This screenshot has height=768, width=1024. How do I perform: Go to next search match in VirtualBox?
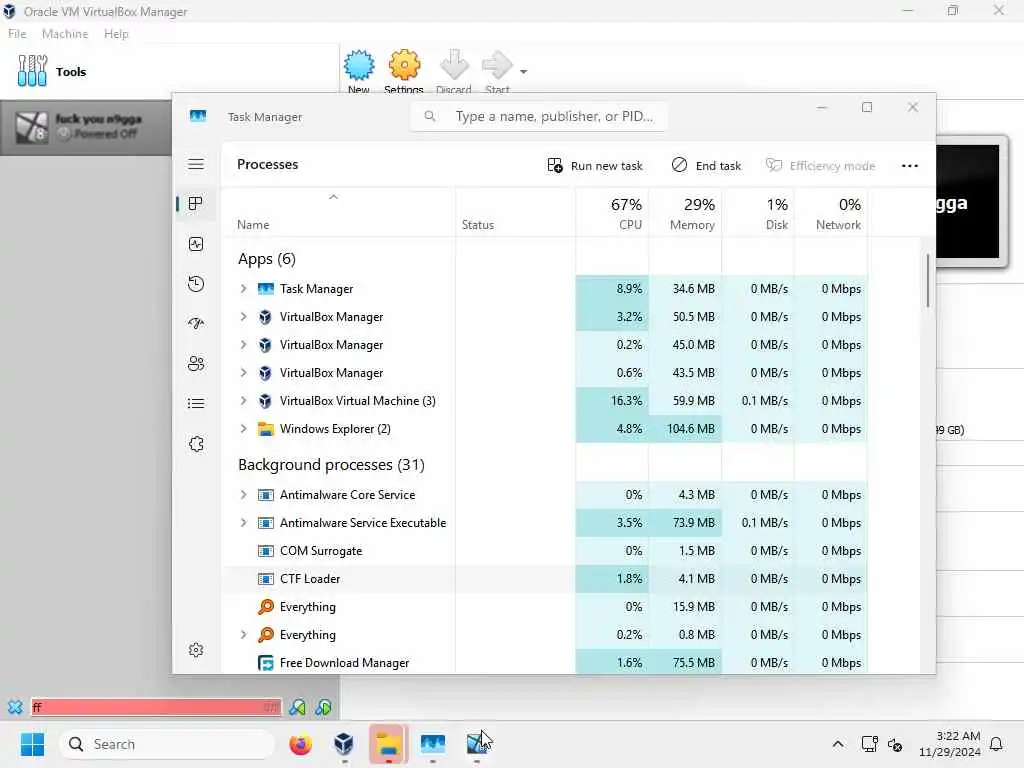323,707
